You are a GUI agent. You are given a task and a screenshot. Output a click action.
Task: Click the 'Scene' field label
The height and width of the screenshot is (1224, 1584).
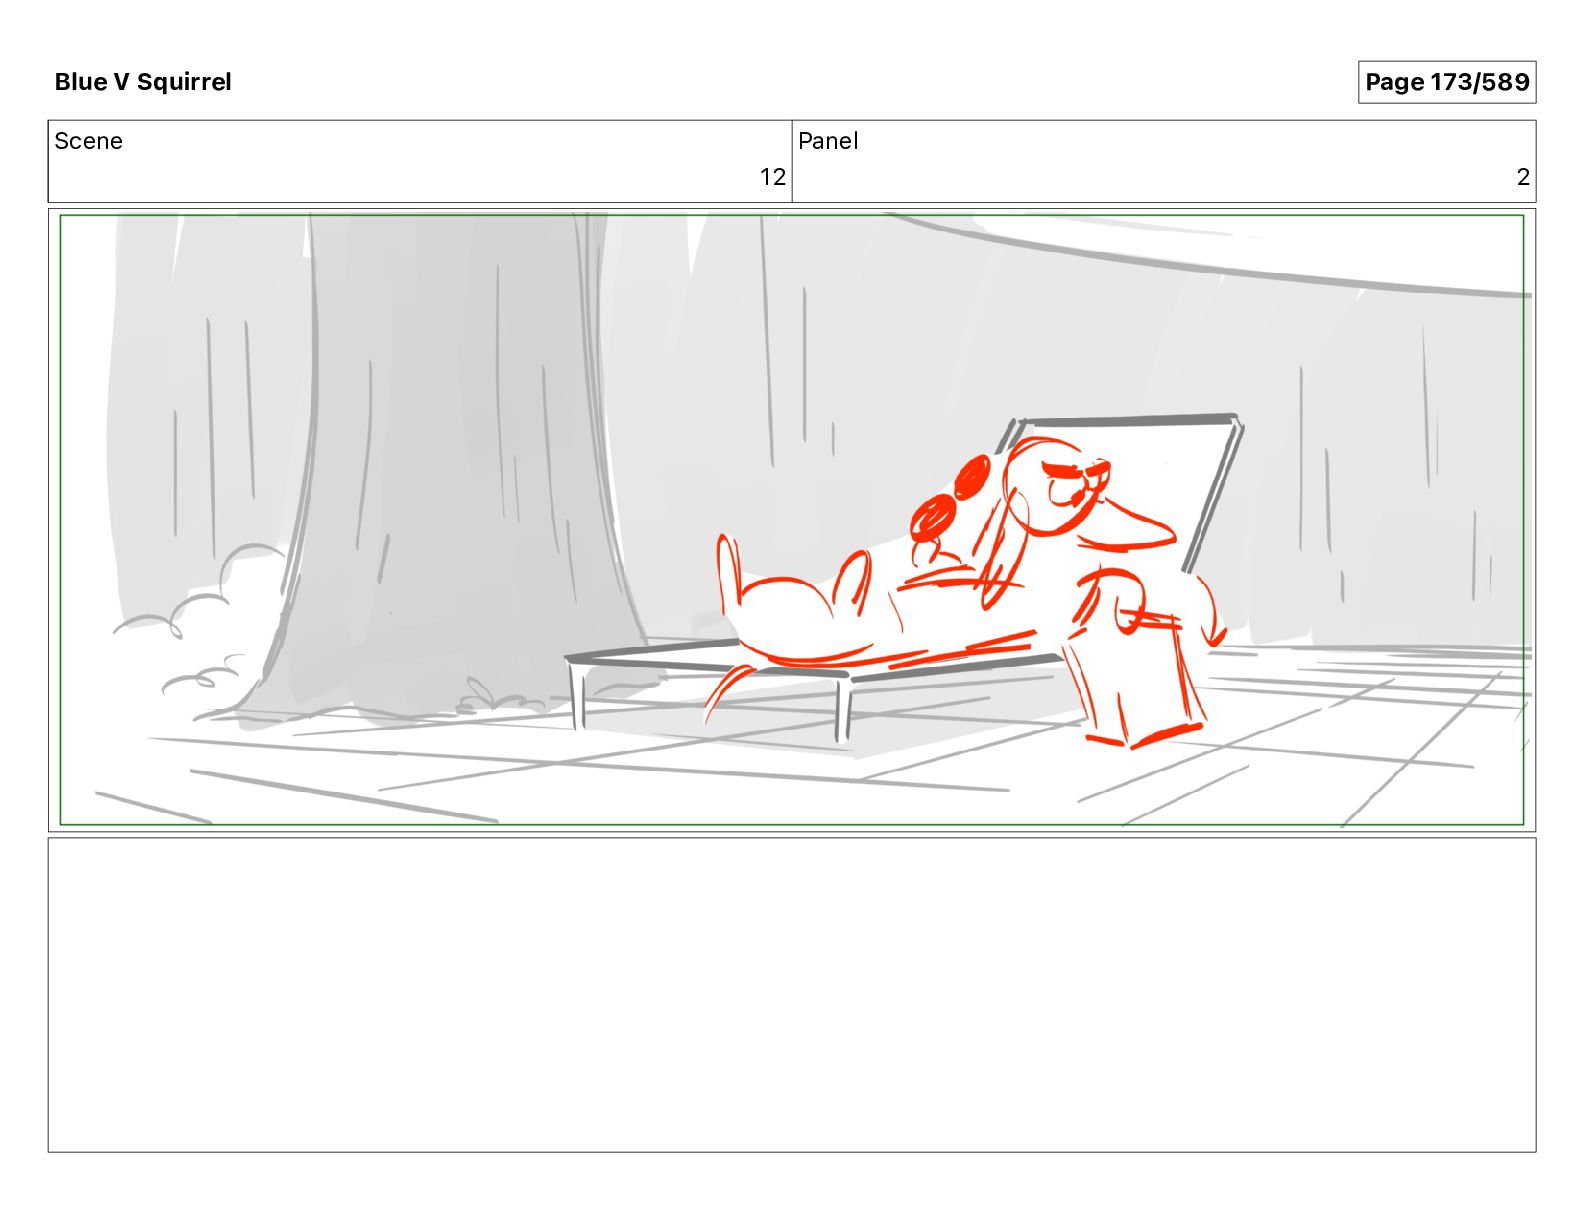click(89, 141)
